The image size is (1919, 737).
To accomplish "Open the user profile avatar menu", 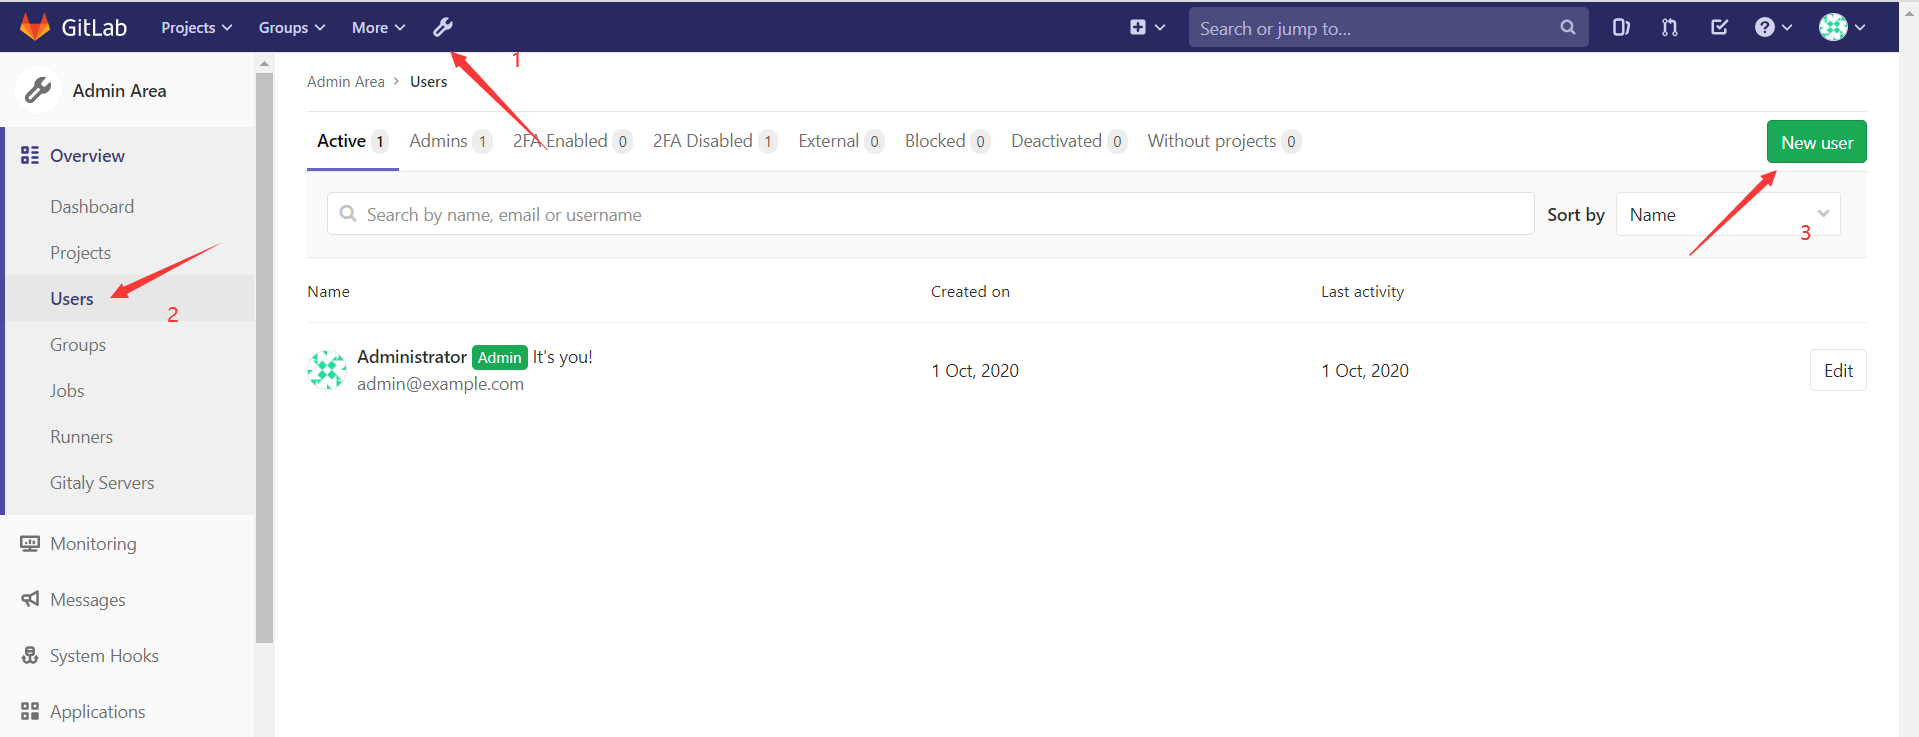I will pyautogui.click(x=1841, y=27).
